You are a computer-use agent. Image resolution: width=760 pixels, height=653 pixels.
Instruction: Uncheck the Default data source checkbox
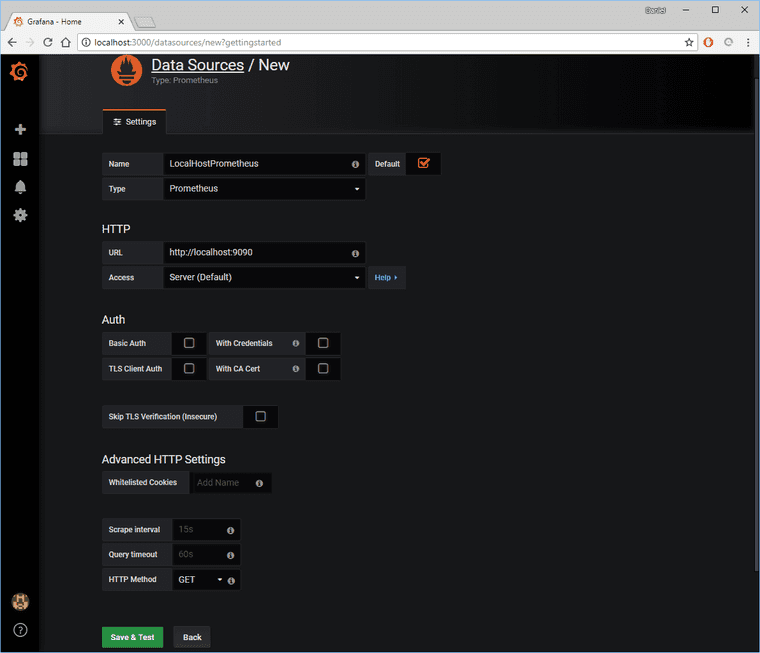tap(424, 163)
